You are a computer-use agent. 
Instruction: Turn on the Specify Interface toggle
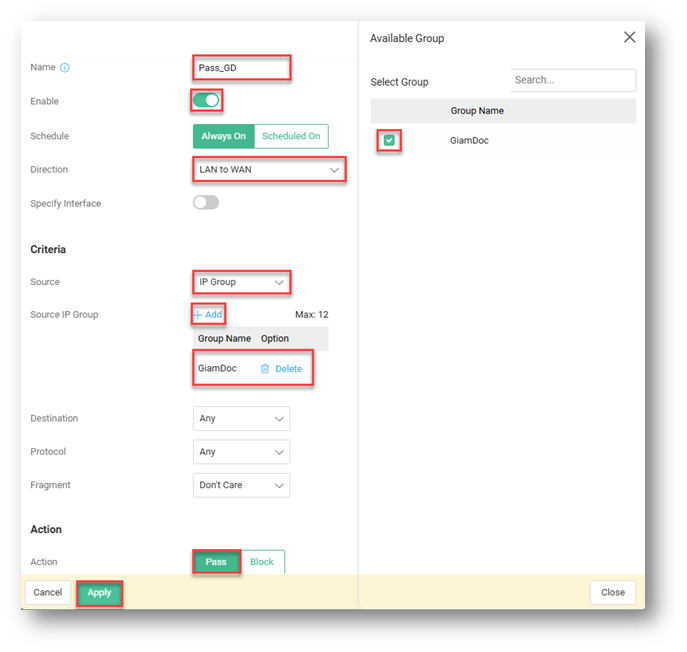click(x=206, y=203)
